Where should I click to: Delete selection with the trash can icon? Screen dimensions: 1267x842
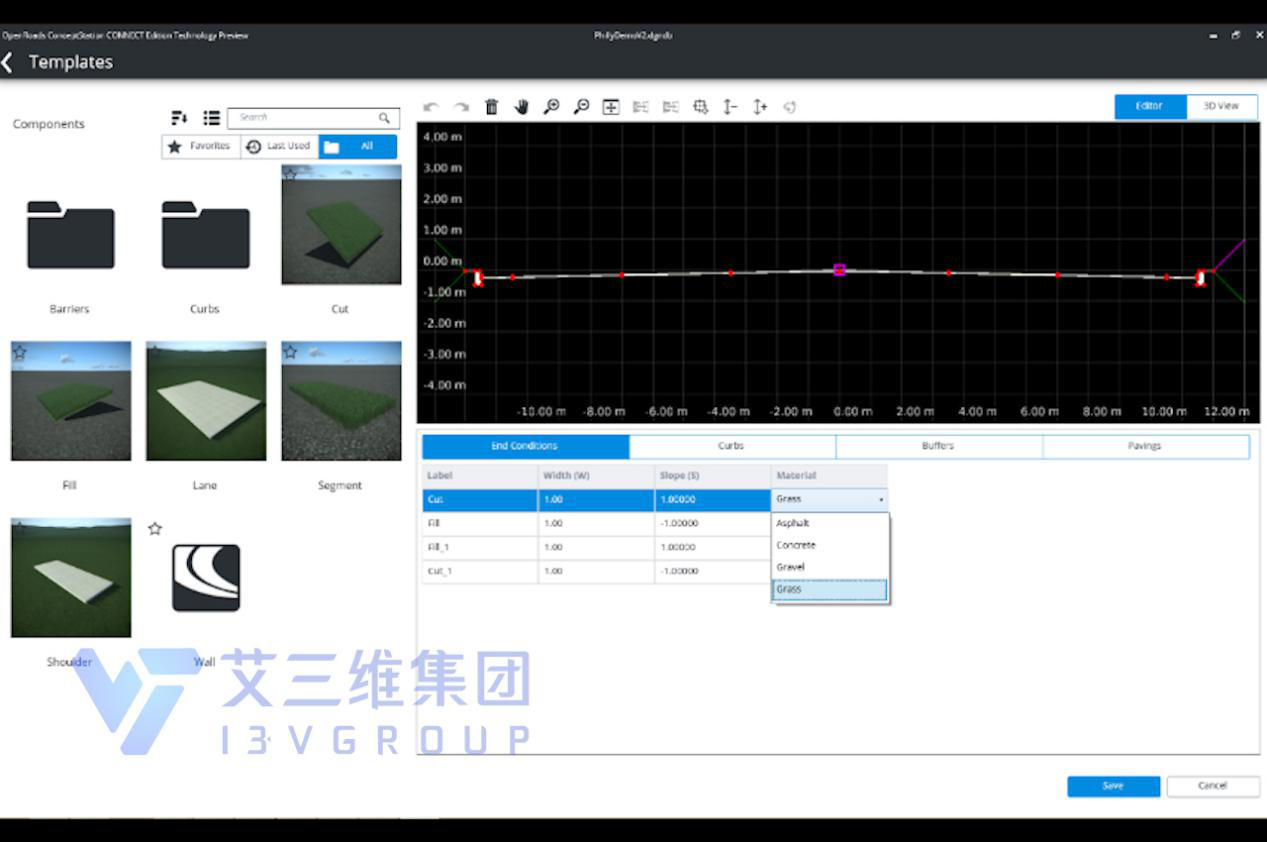(491, 107)
